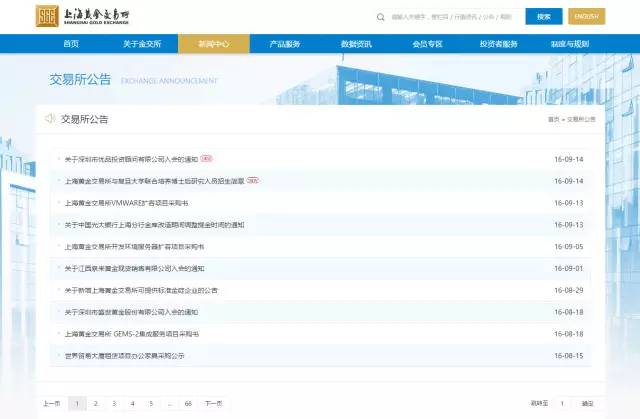Viewport: 640px width, 419px height.
Task: Go to page 5 in pagination
Action: (x=151, y=403)
